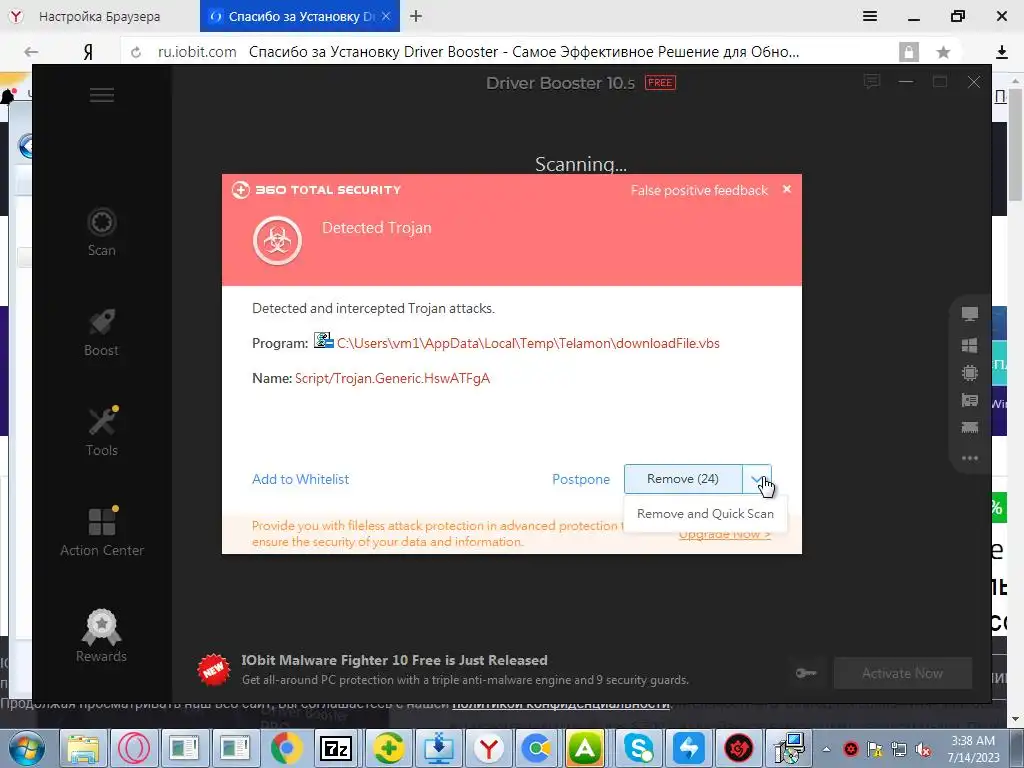Click the Yandex Я home button
The image size is (1024, 768).
88,52
